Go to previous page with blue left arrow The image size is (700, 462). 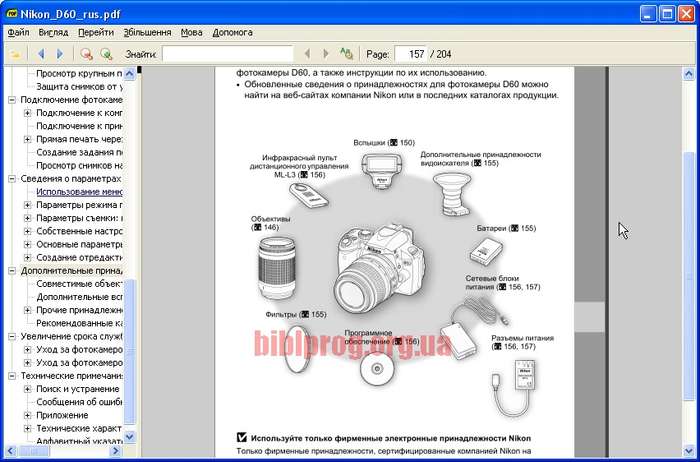42,54
